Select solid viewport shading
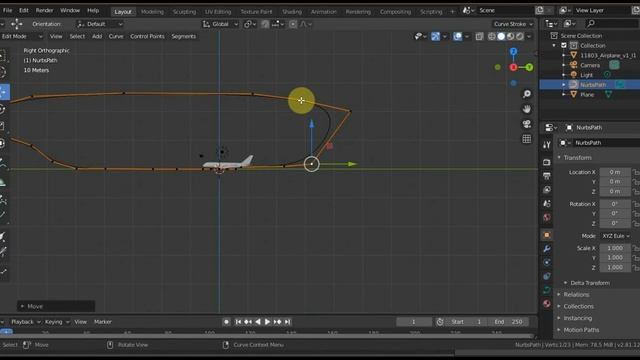This screenshot has height=360, width=640. 501,36
